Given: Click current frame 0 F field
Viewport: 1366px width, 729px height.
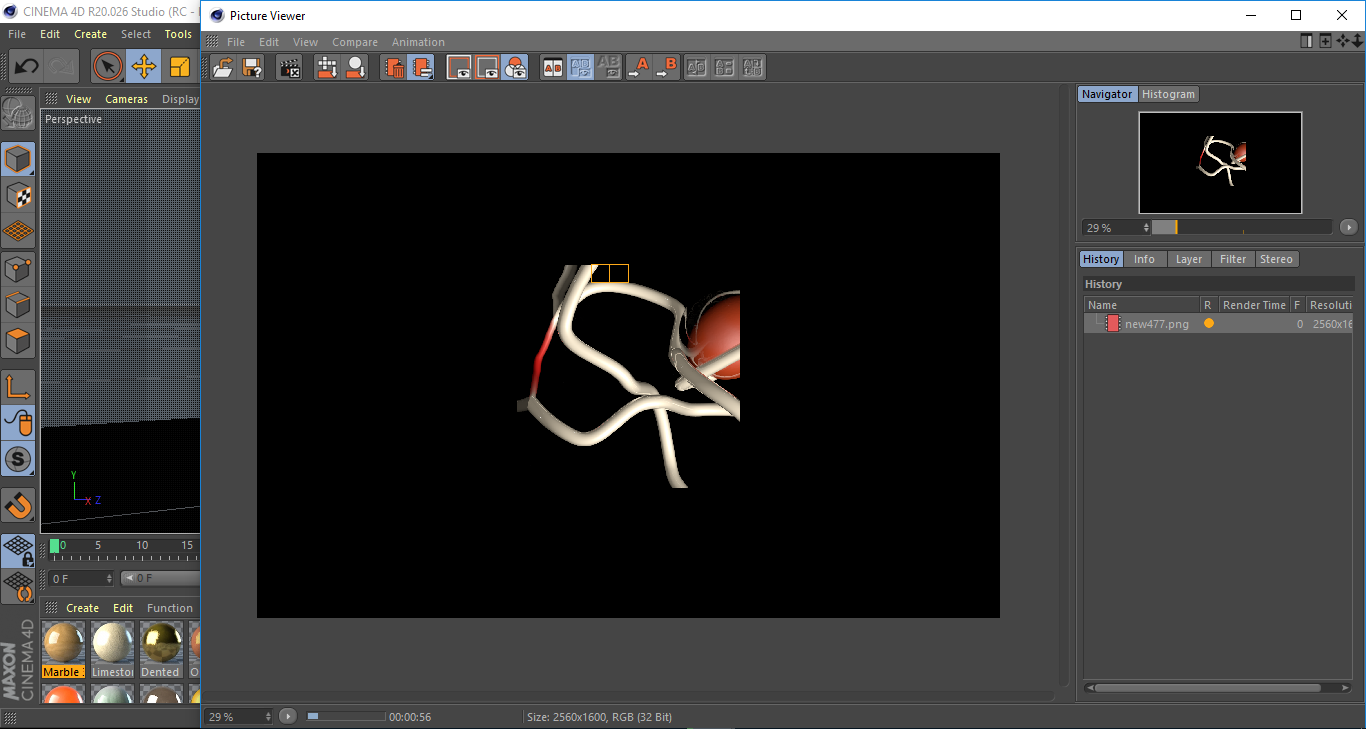Looking at the screenshot, I should 80,578.
